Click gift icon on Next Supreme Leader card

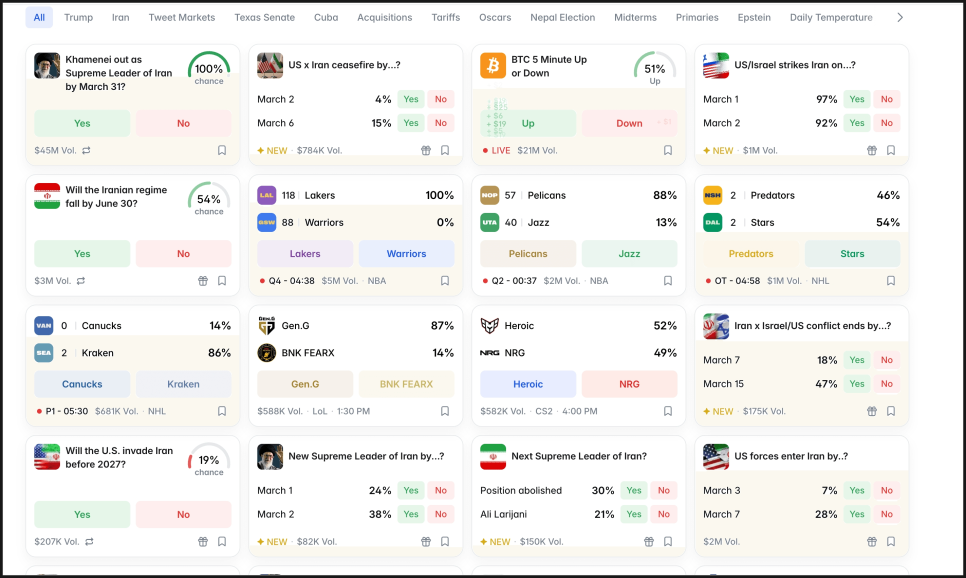(x=649, y=542)
